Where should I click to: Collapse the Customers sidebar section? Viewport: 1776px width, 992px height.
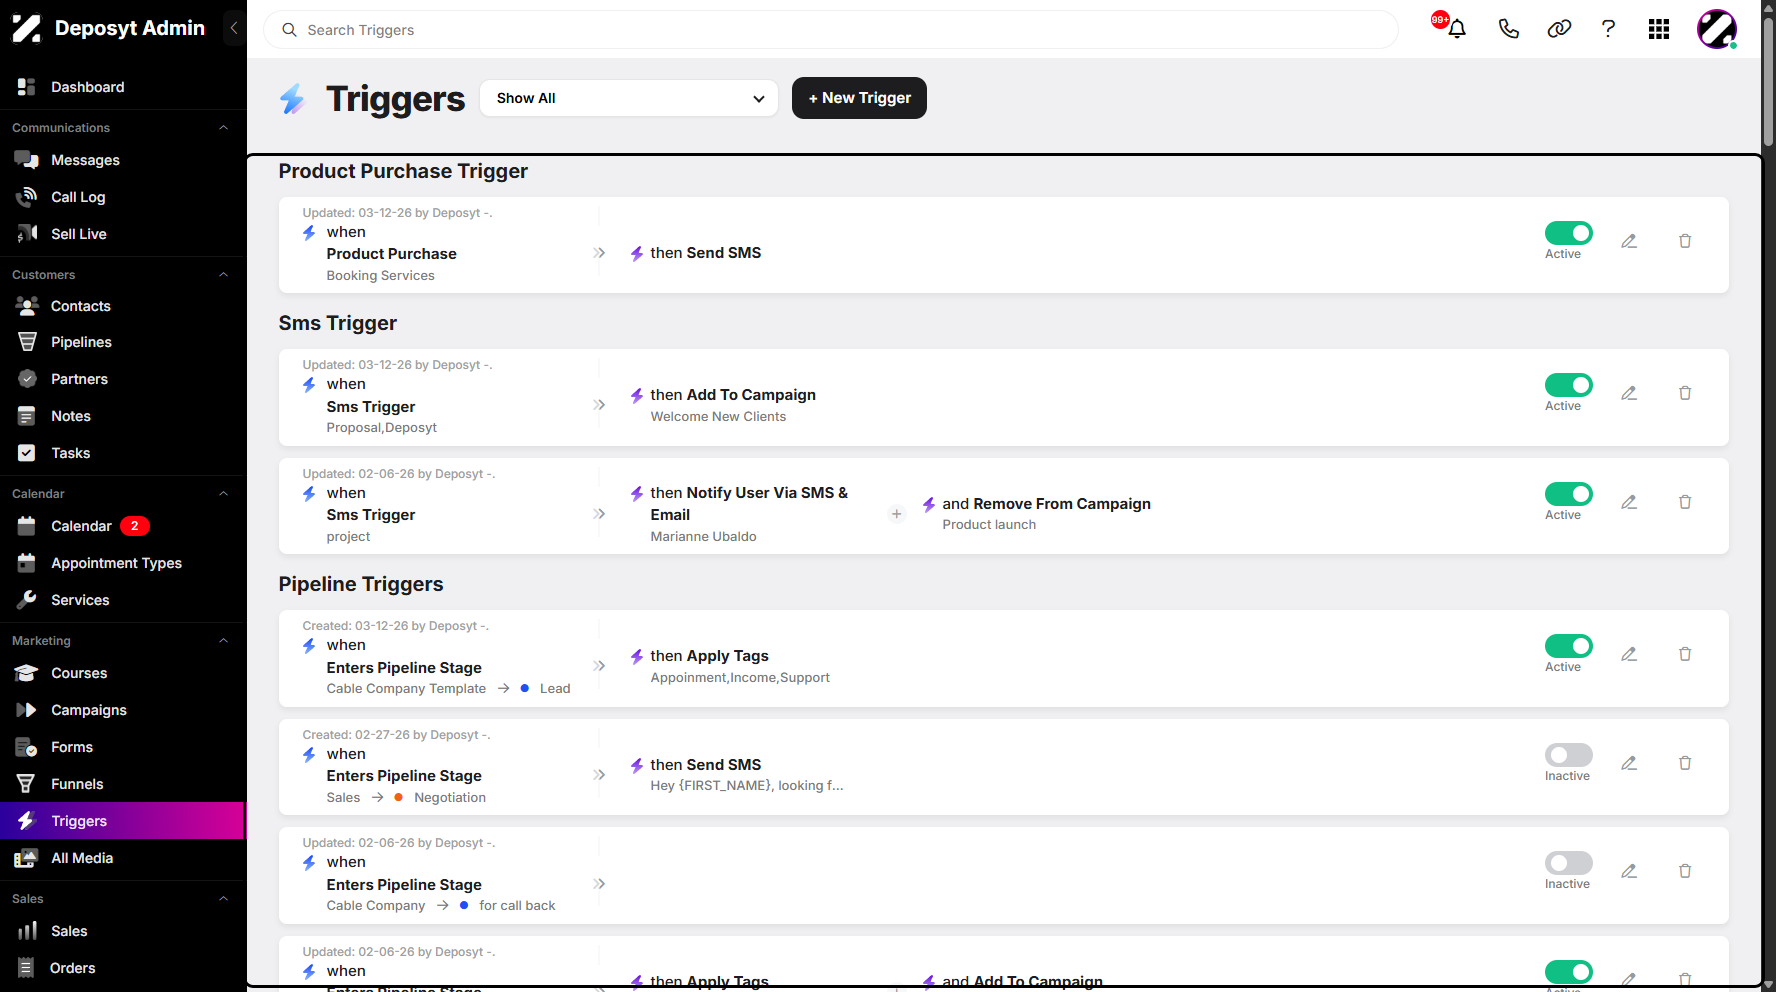(x=224, y=275)
